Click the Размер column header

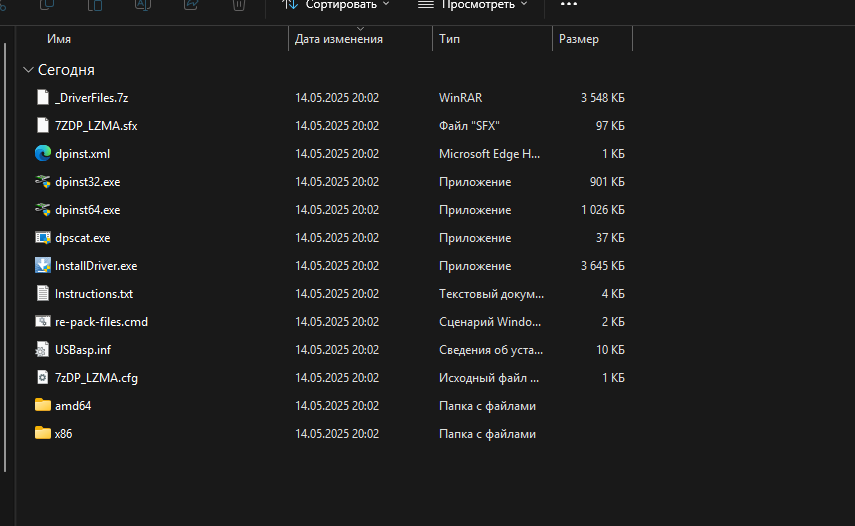coord(579,39)
